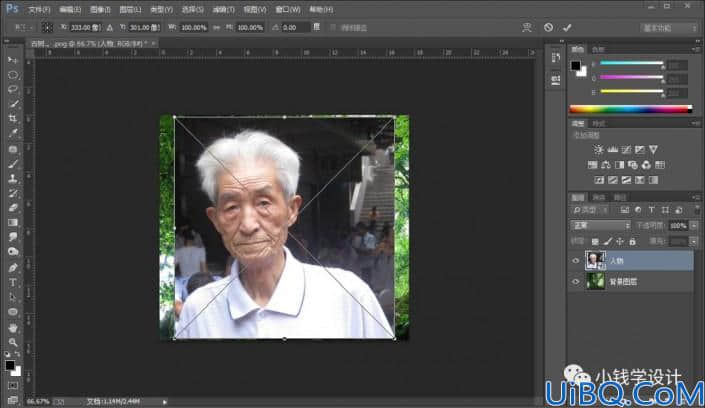Open the 文件(F) menu
The image size is (705, 408).
[x=39, y=9]
